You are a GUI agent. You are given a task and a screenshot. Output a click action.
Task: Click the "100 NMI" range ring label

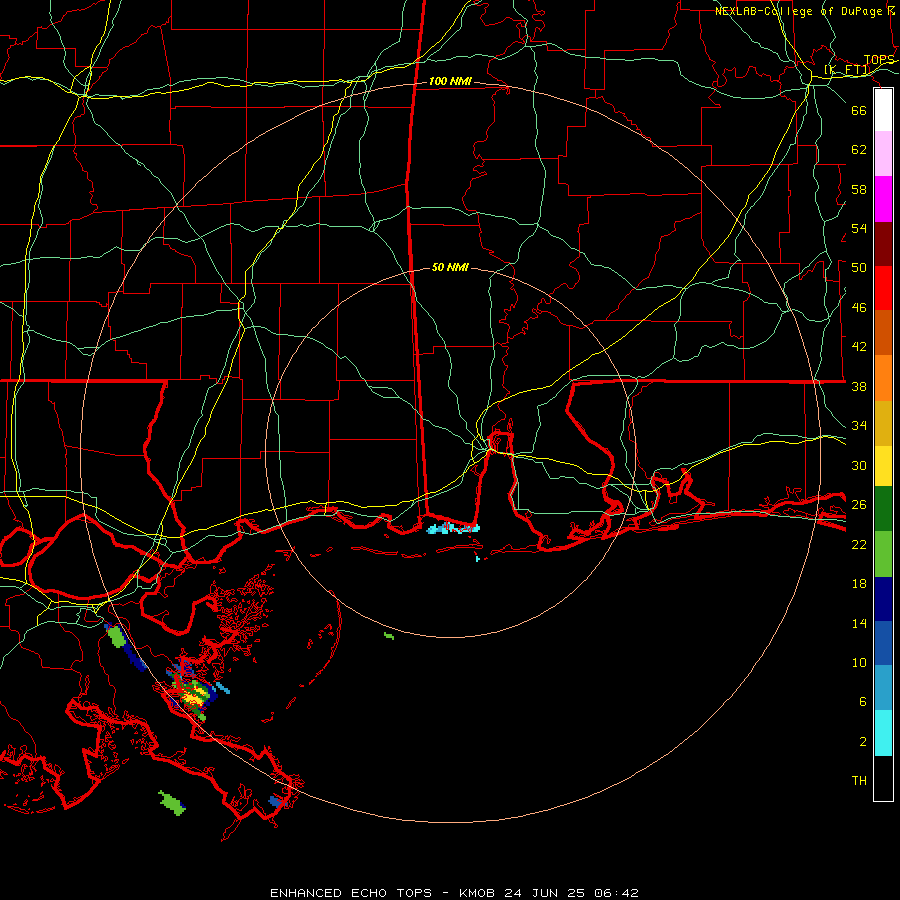tap(450, 82)
